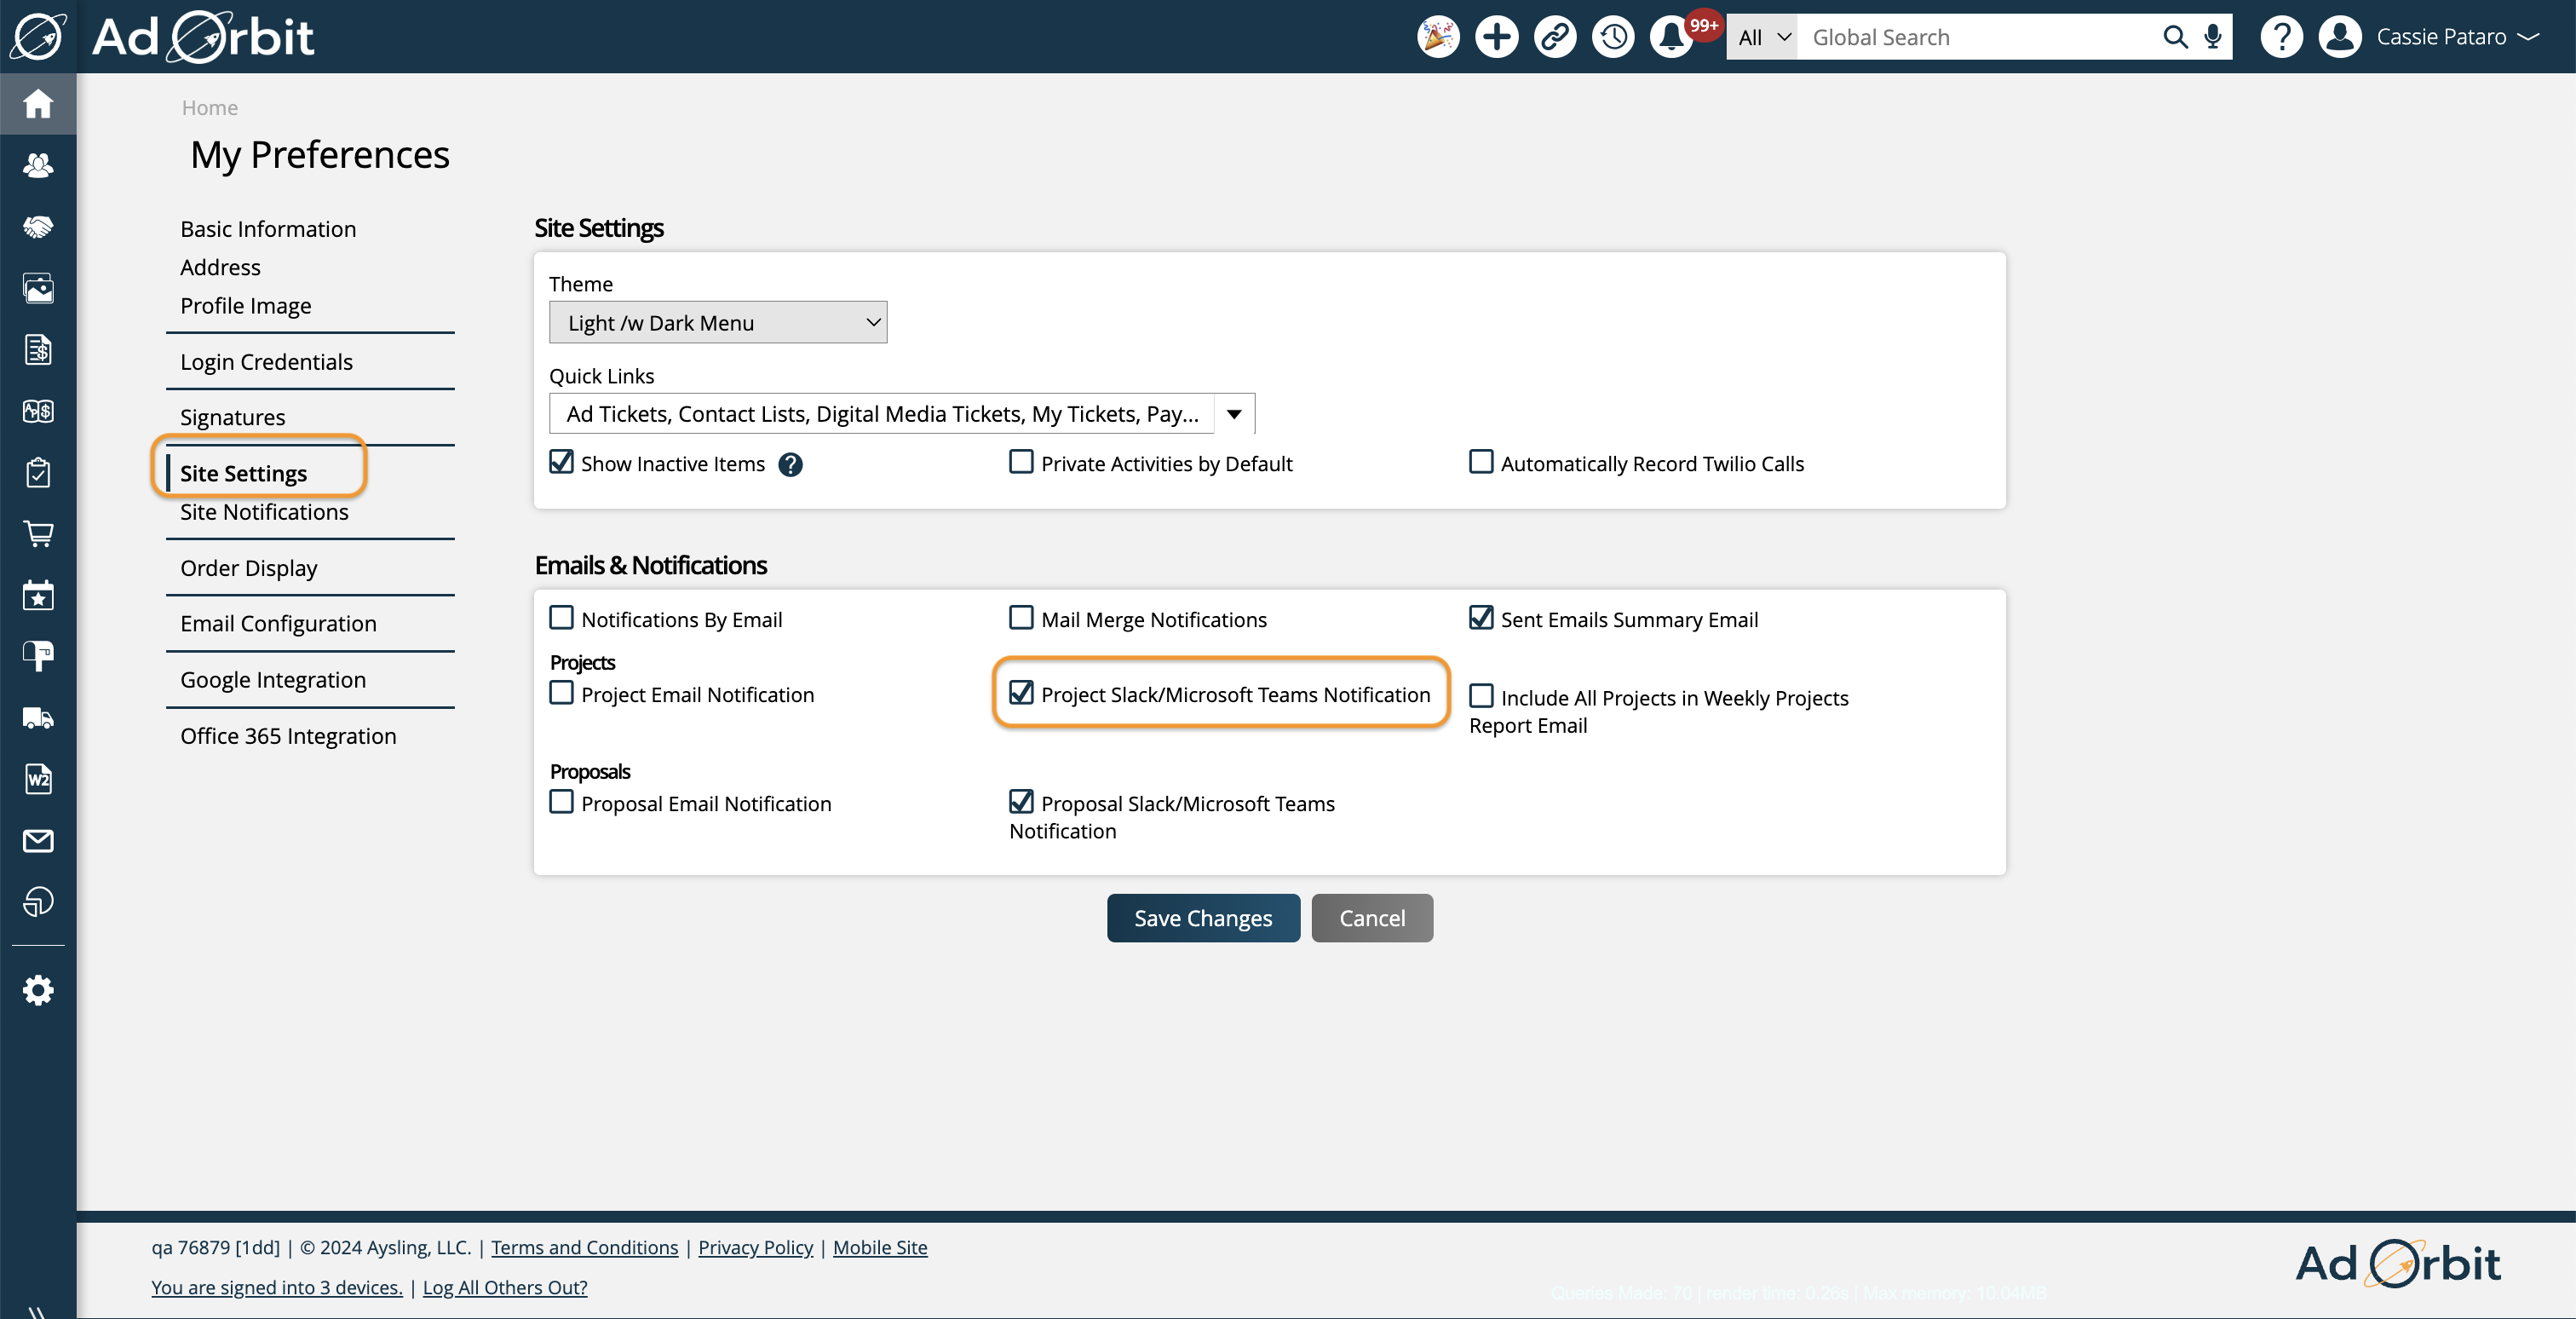Open Terms and Conditions link
Viewport: 2576px width, 1319px height.
(x=584, y=1247)
